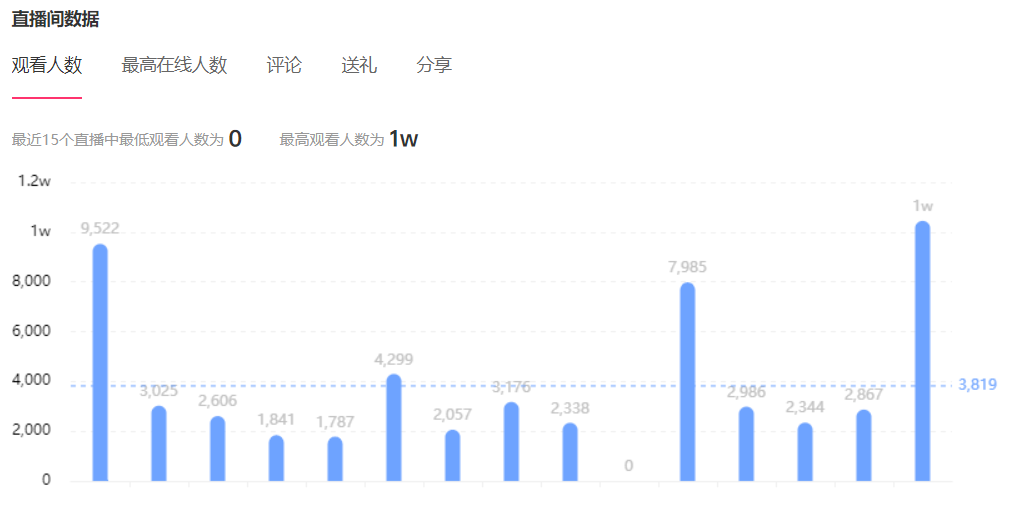Click the bar labeled 4,299

point(394,428)
